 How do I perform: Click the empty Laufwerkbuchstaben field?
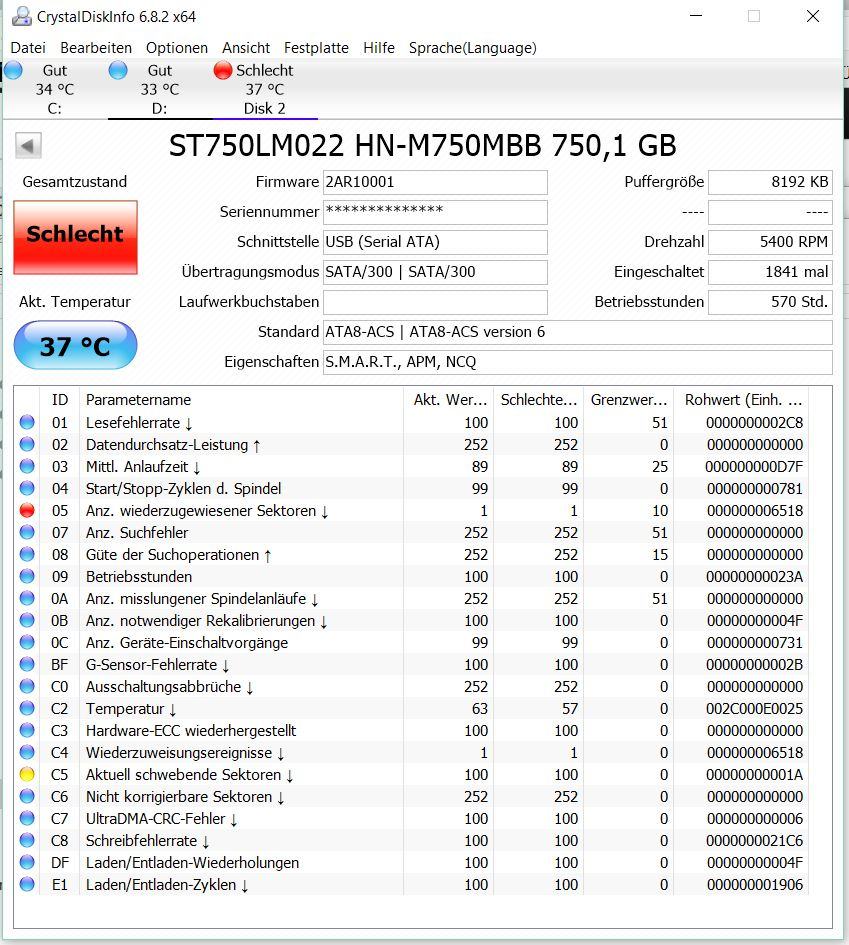pos(435,303)
